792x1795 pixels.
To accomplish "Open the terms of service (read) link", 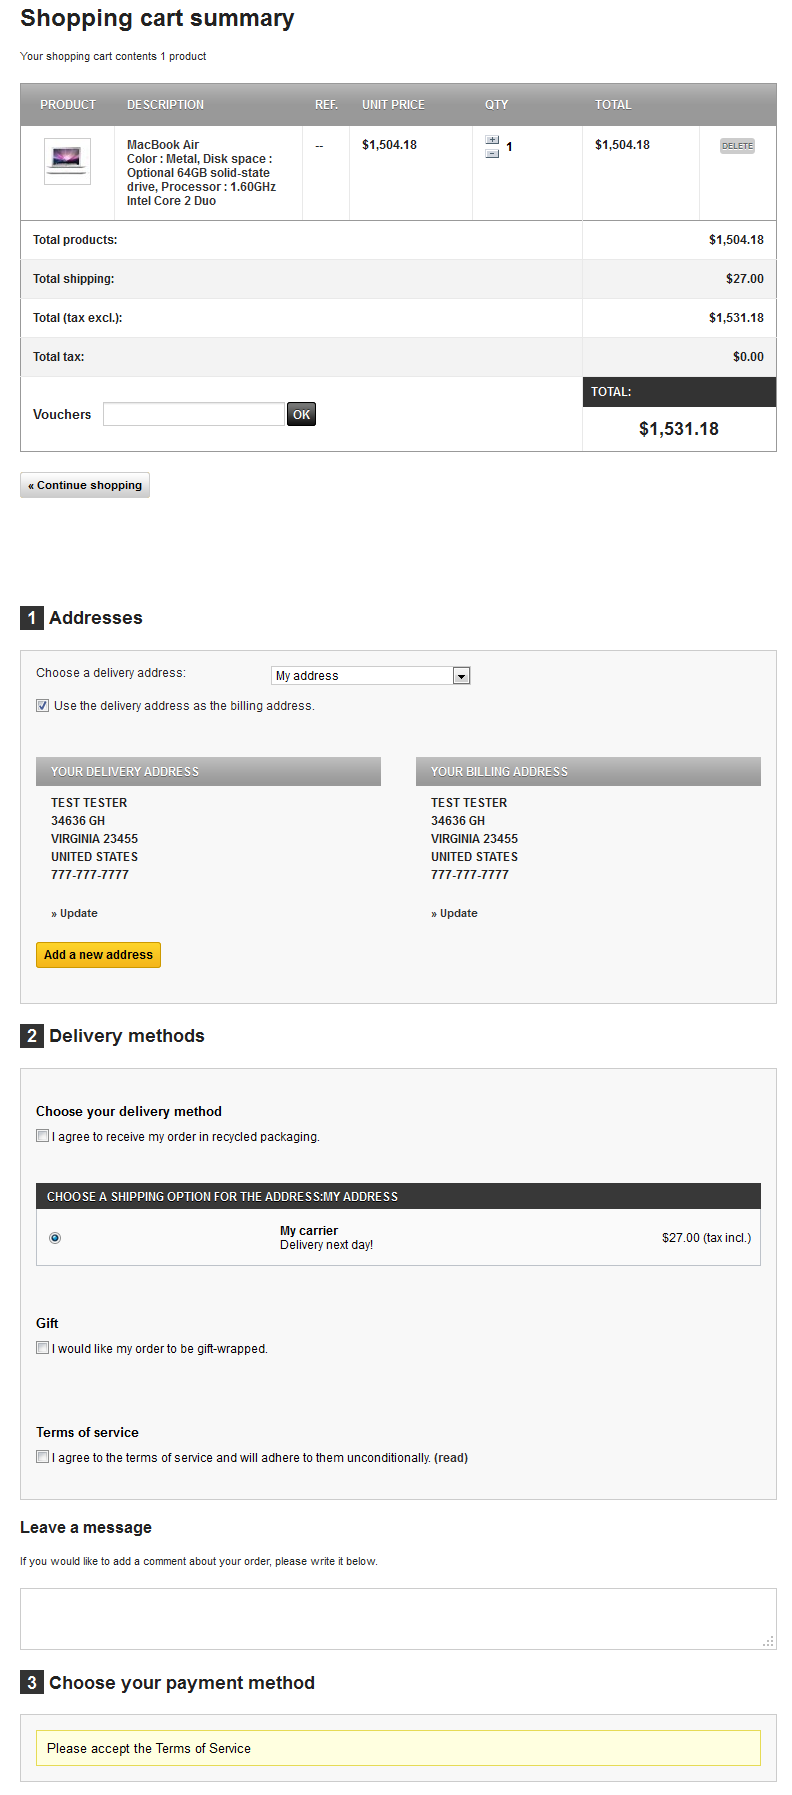I will point(451,1458).
